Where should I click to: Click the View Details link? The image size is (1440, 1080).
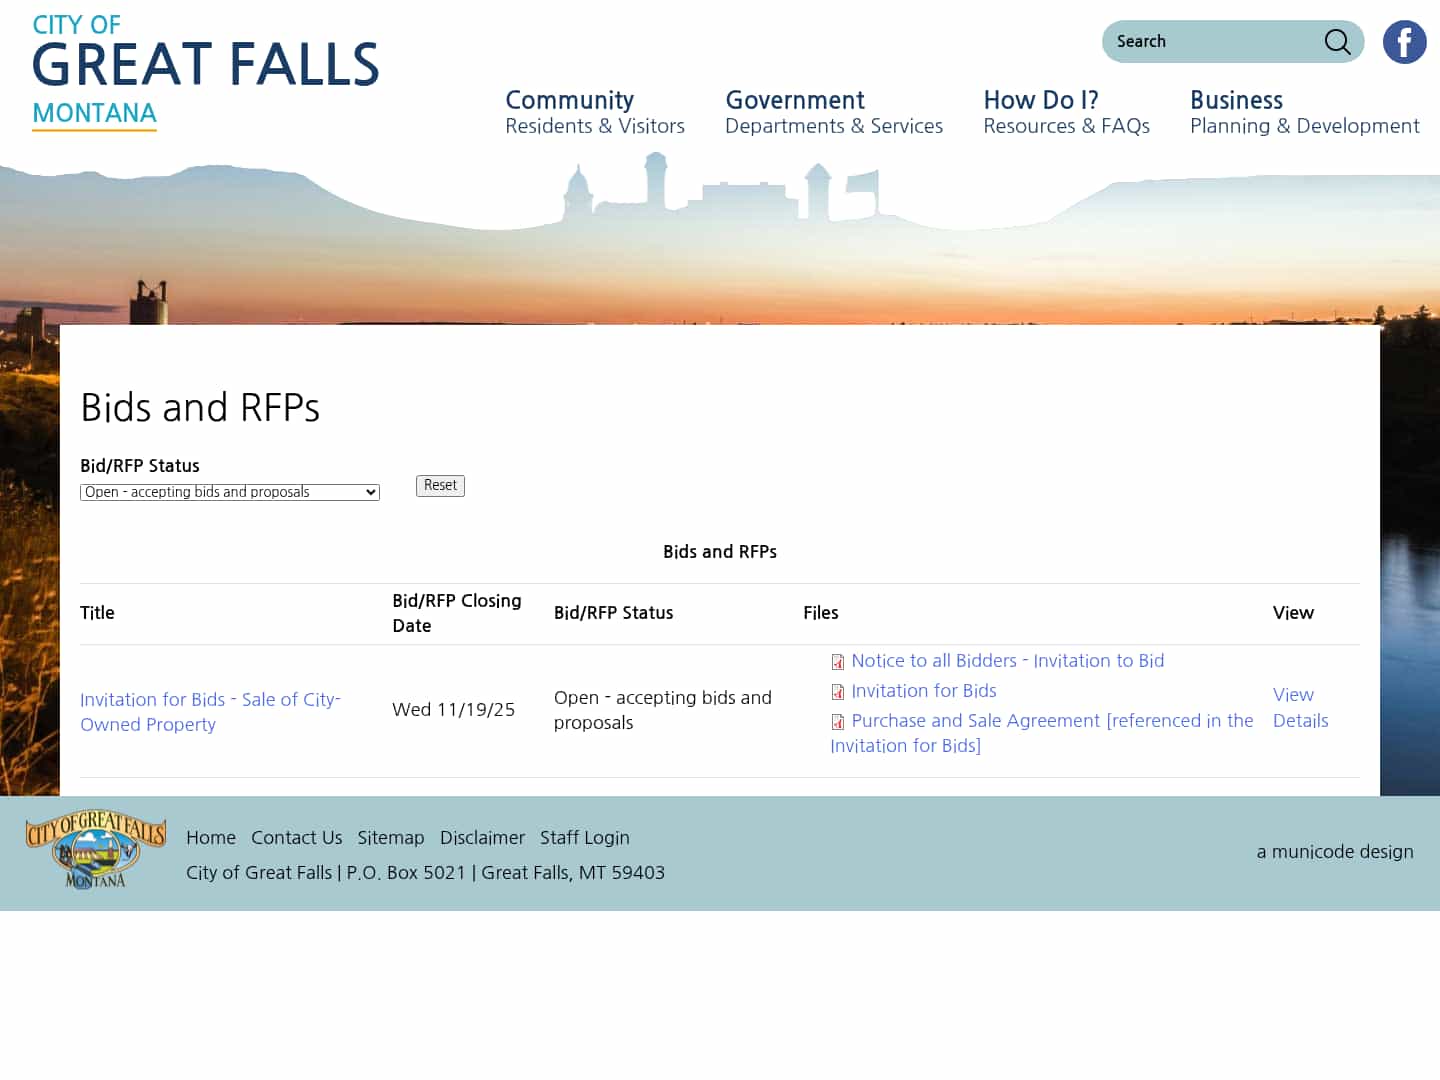click(x=1300, y=708)
